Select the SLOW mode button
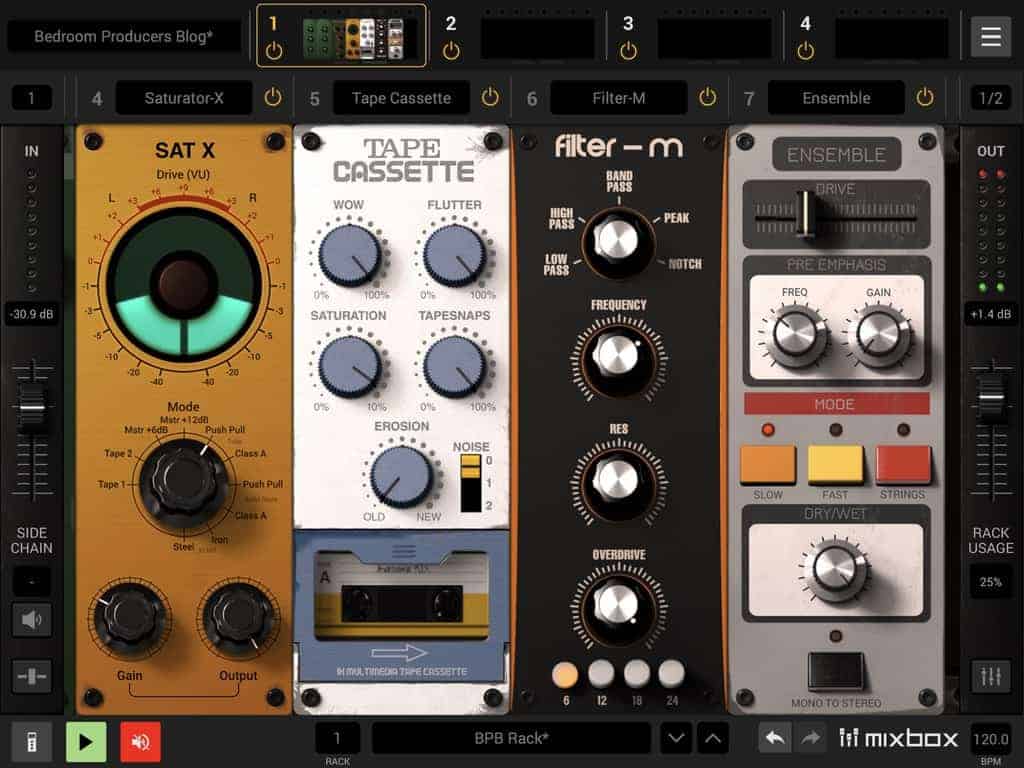Viewport: 1024px width, 768px height. [x=768, y=465]
